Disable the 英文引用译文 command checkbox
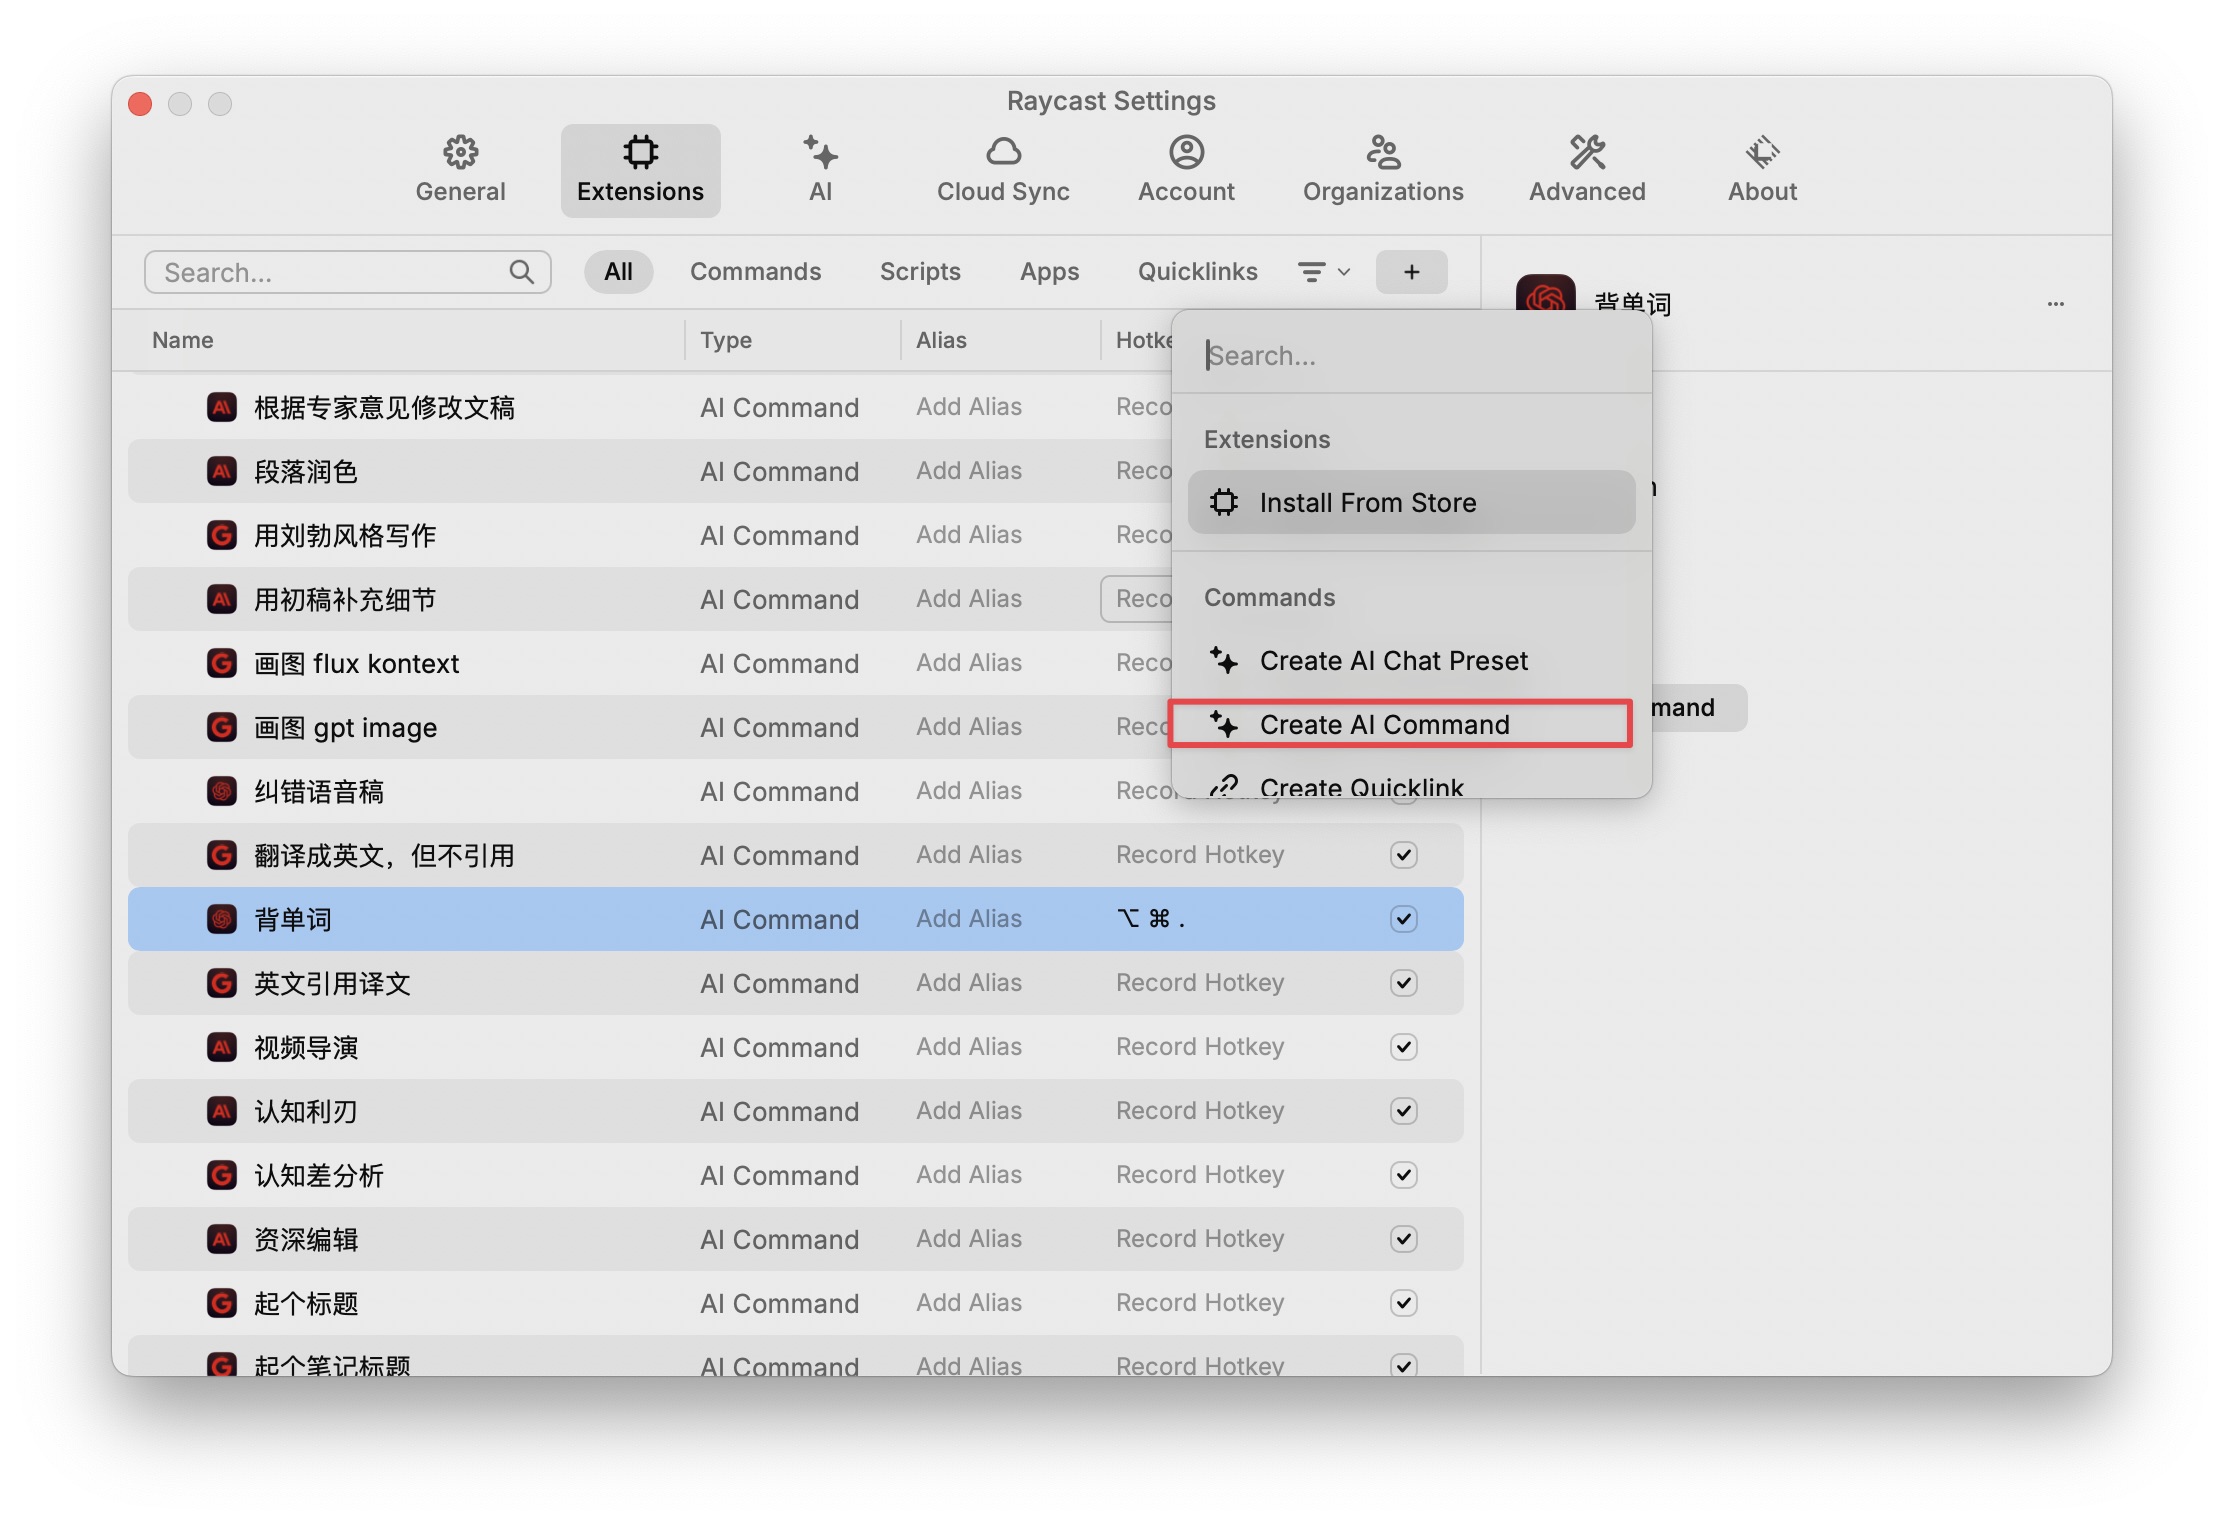This screenshot has width=2224, height=1524. click(1404, 983)
